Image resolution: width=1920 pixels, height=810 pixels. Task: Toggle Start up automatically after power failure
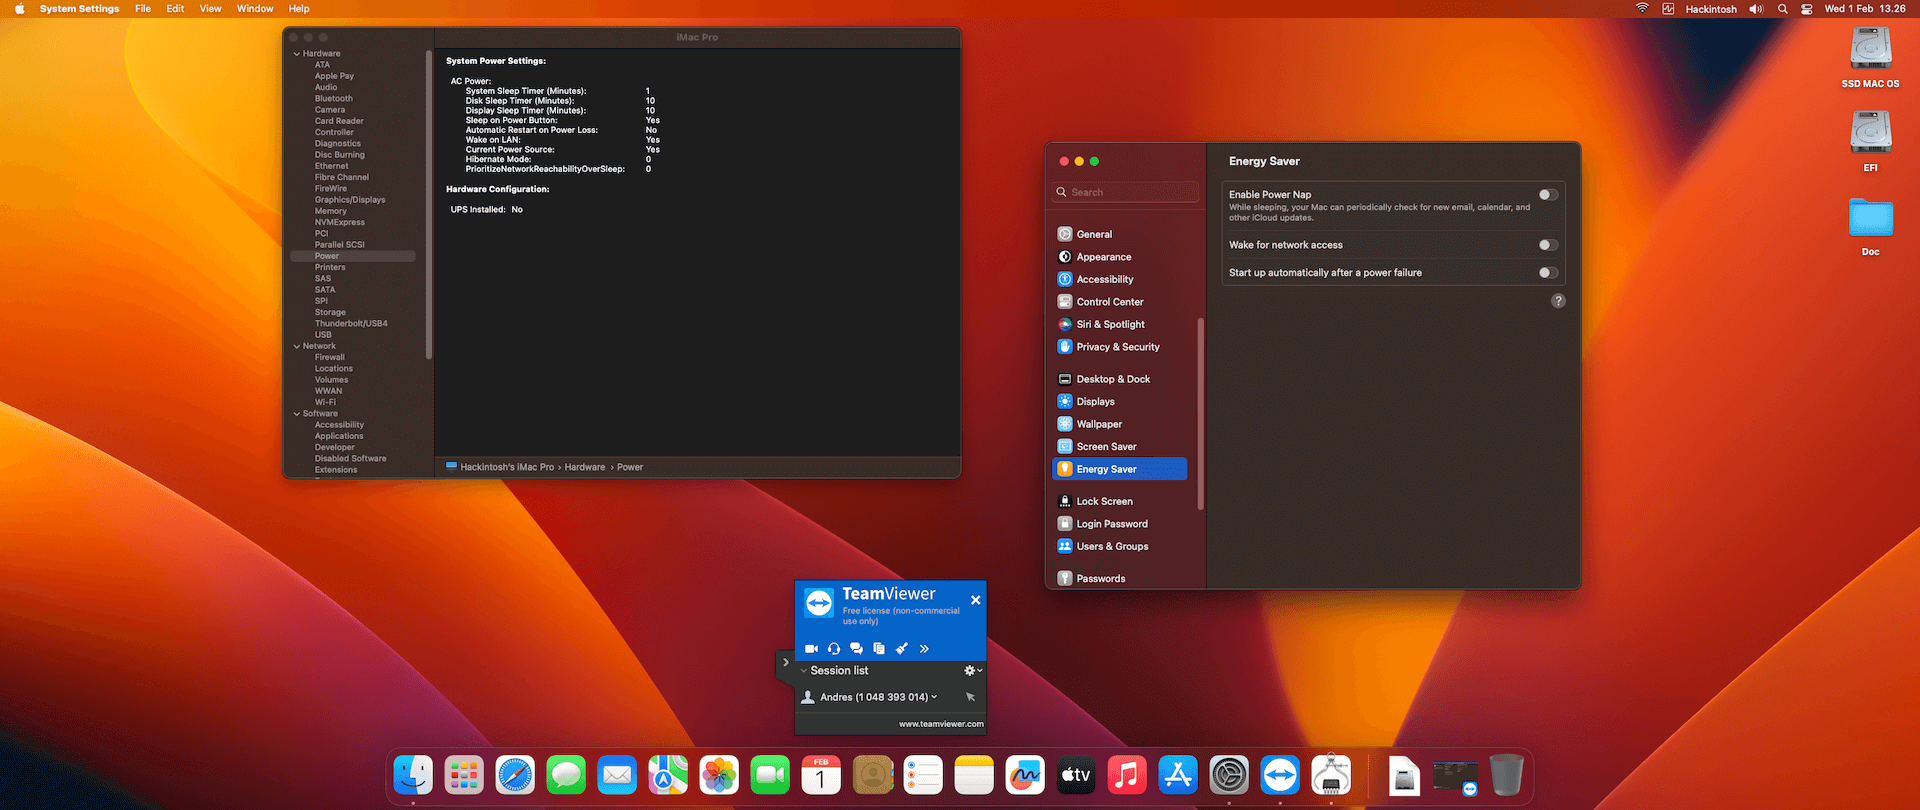tap(1548, 273)
